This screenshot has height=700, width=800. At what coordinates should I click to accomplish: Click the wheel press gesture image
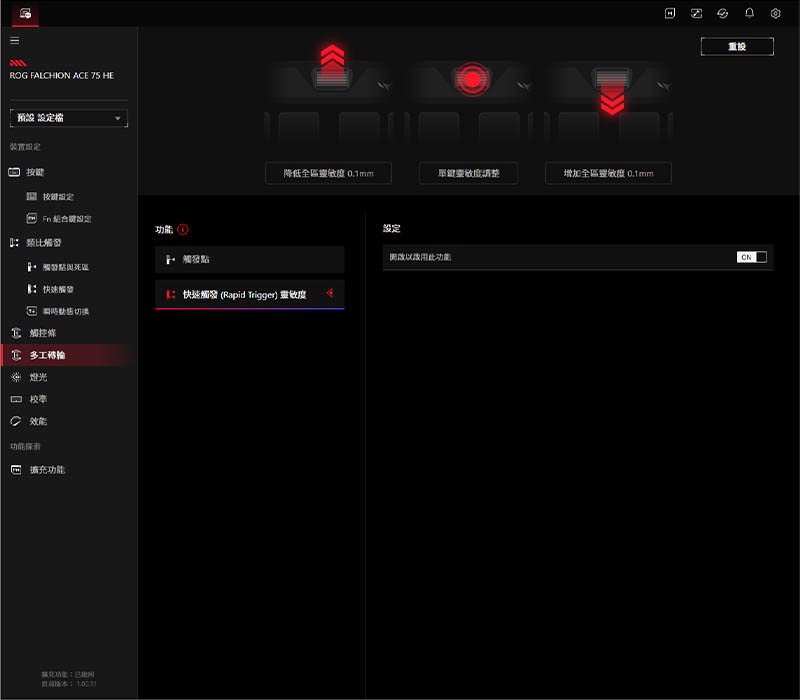click(469, 78)
